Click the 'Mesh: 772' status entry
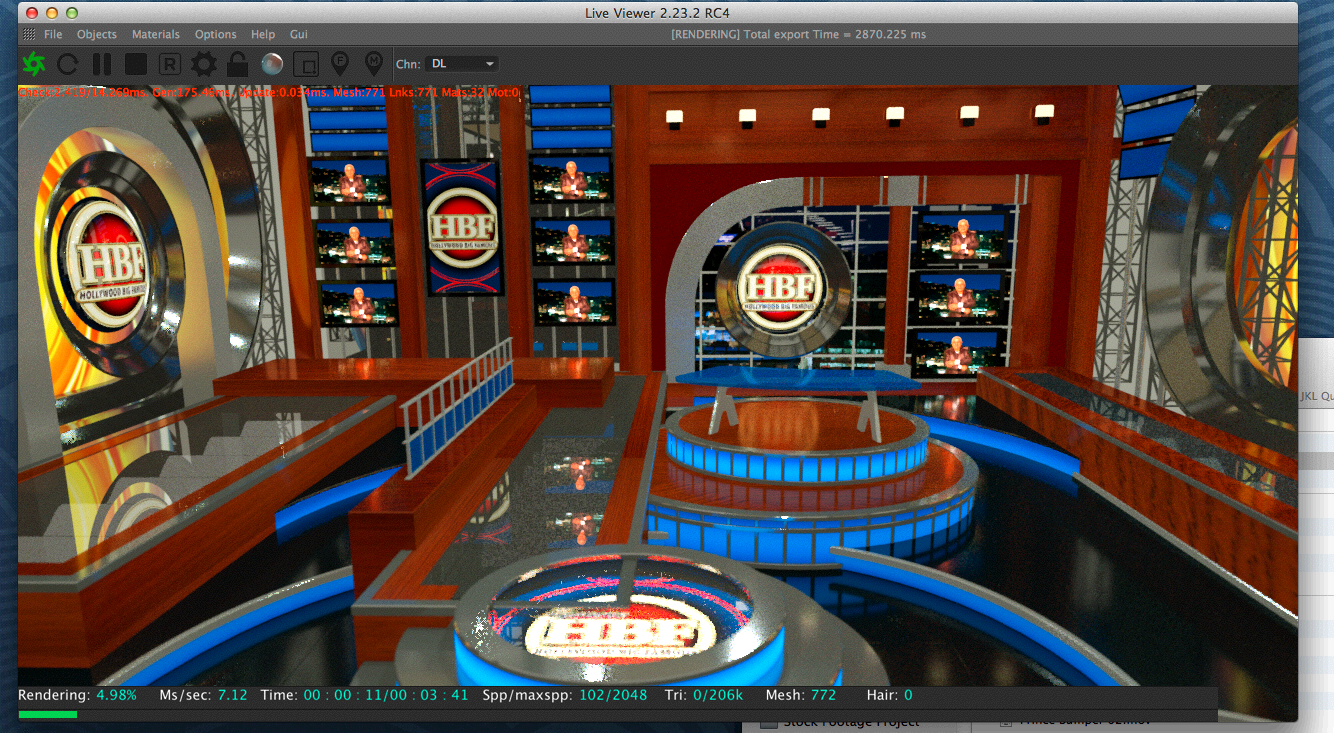 (801, 695)
